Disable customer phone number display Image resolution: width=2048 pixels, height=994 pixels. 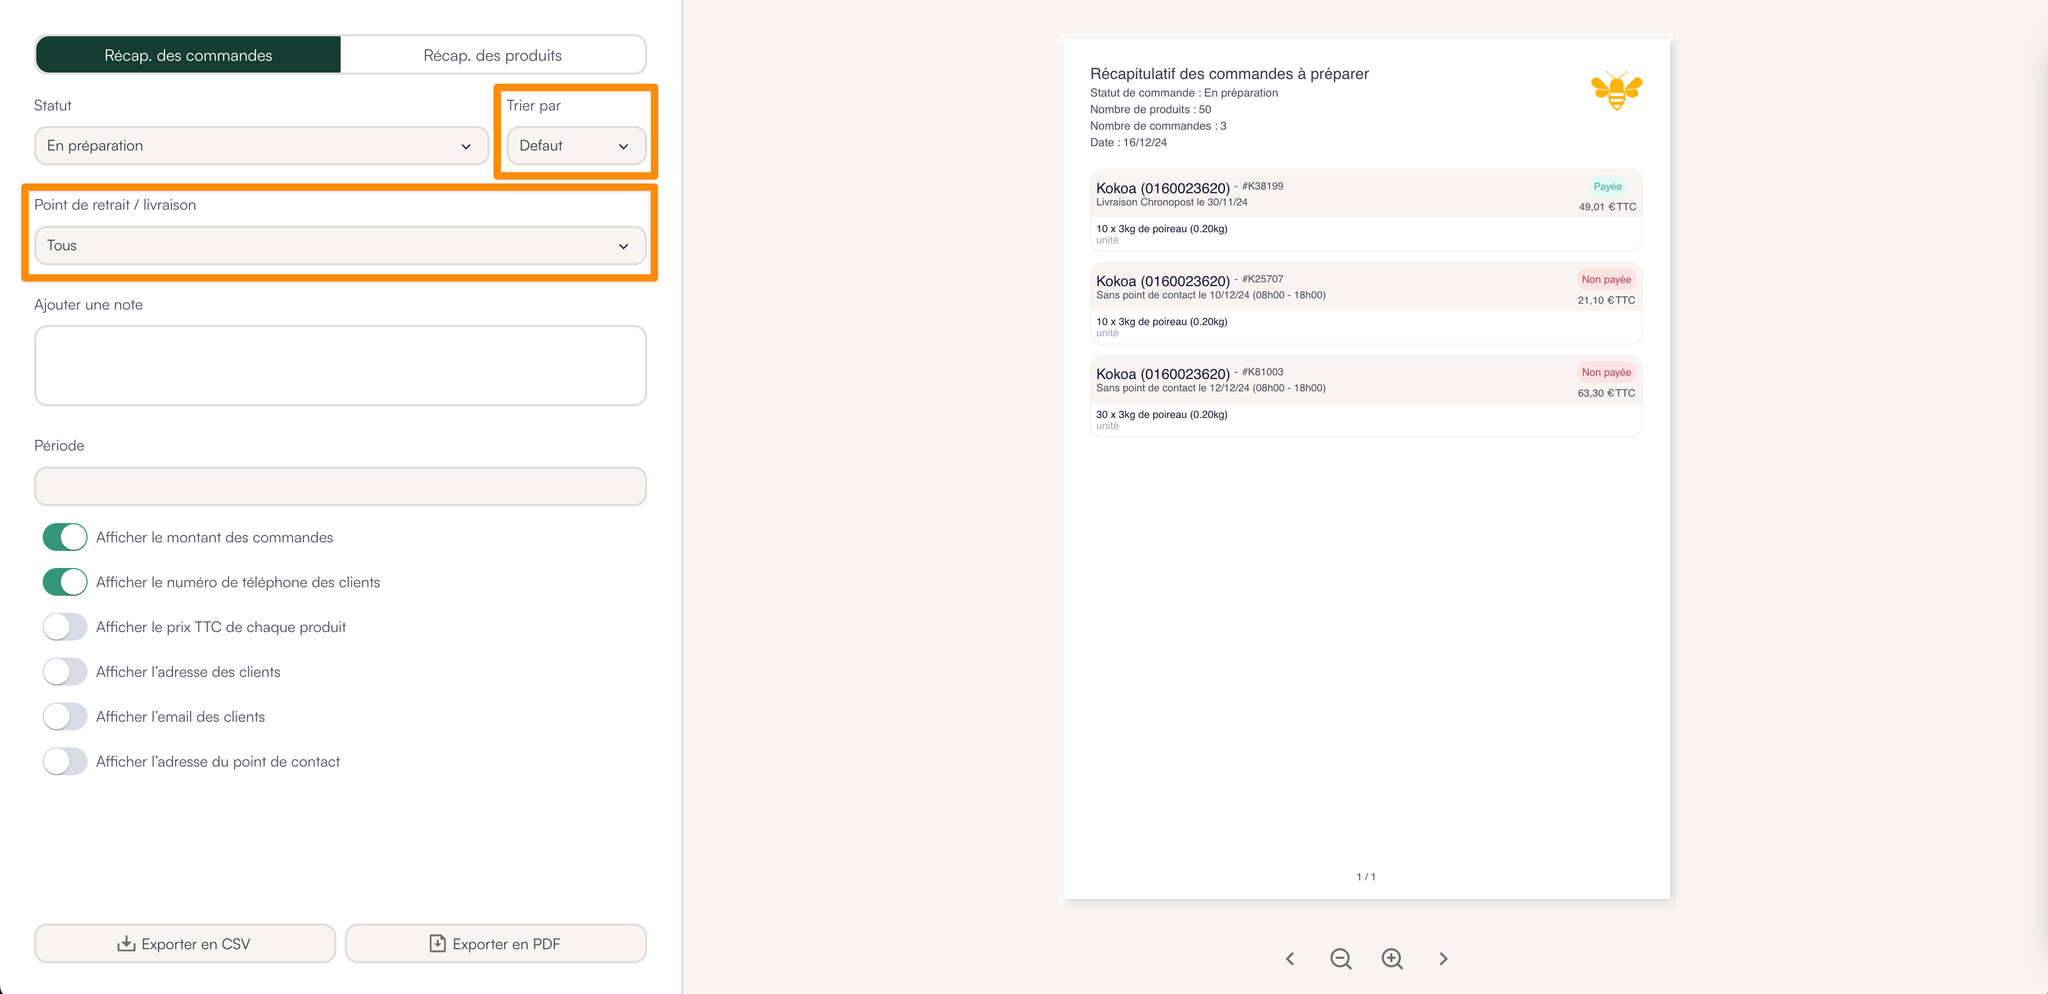(x=65, y=582)
